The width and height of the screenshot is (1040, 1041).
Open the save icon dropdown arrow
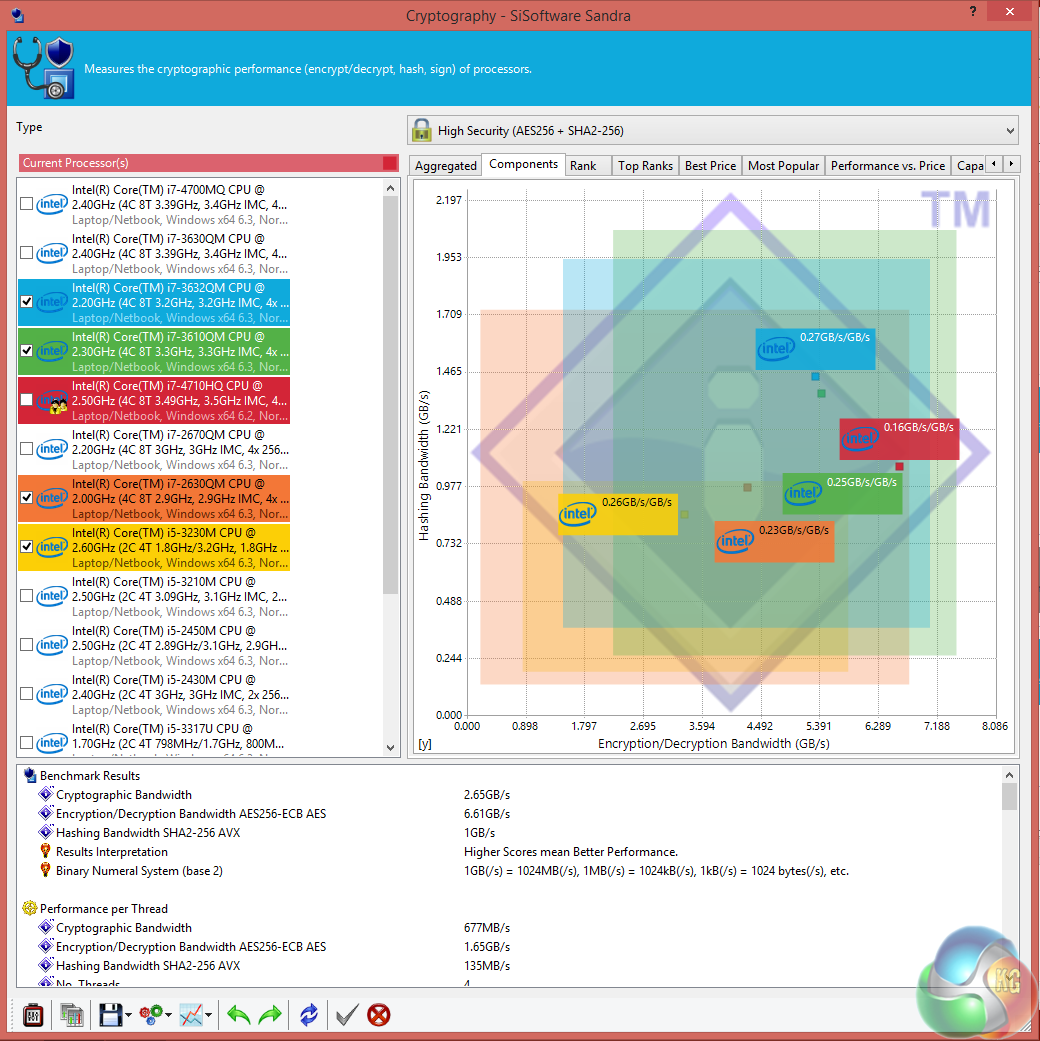pos(128,1014)
